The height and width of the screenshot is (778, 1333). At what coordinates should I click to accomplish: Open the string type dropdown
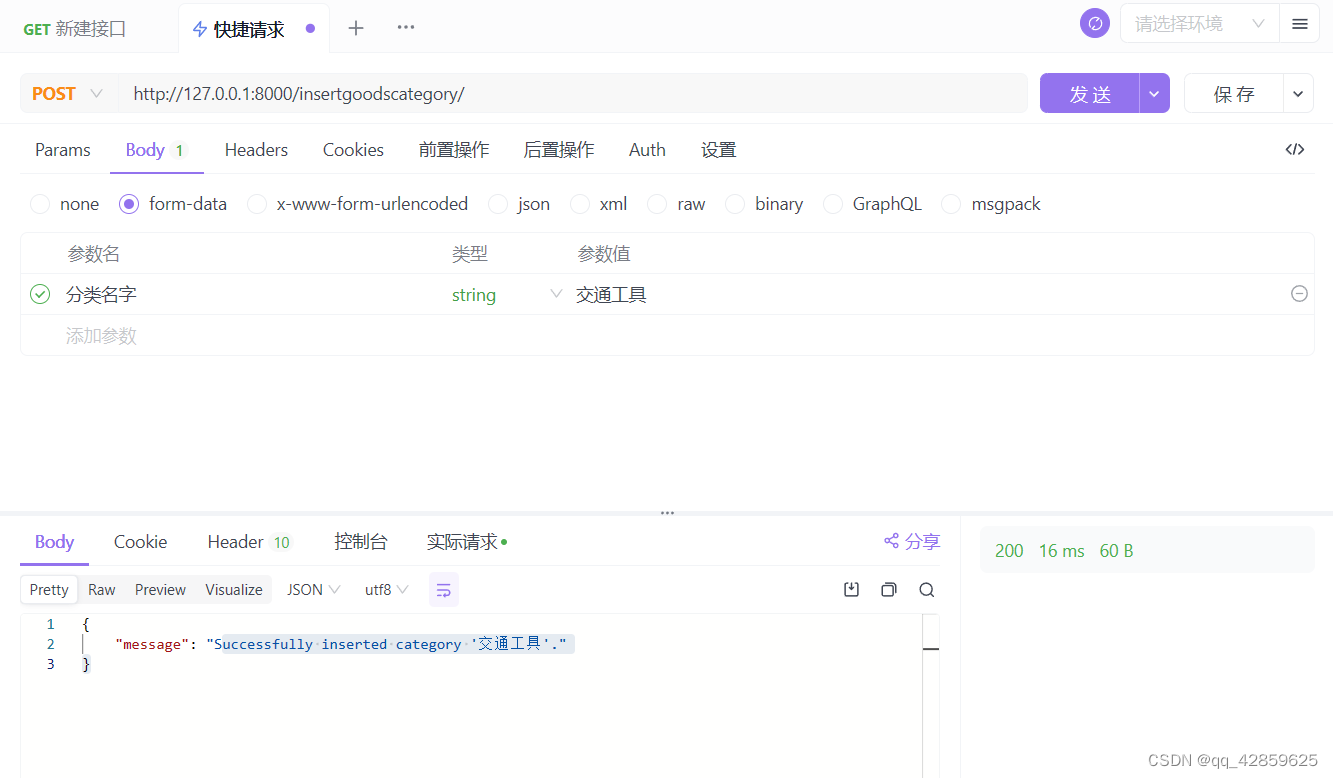click(506, 294)
